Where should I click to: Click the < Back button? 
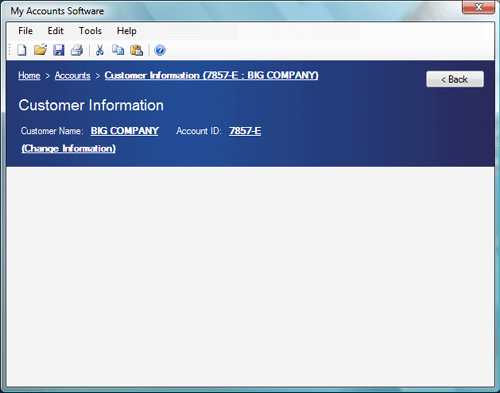click(455, 79)
